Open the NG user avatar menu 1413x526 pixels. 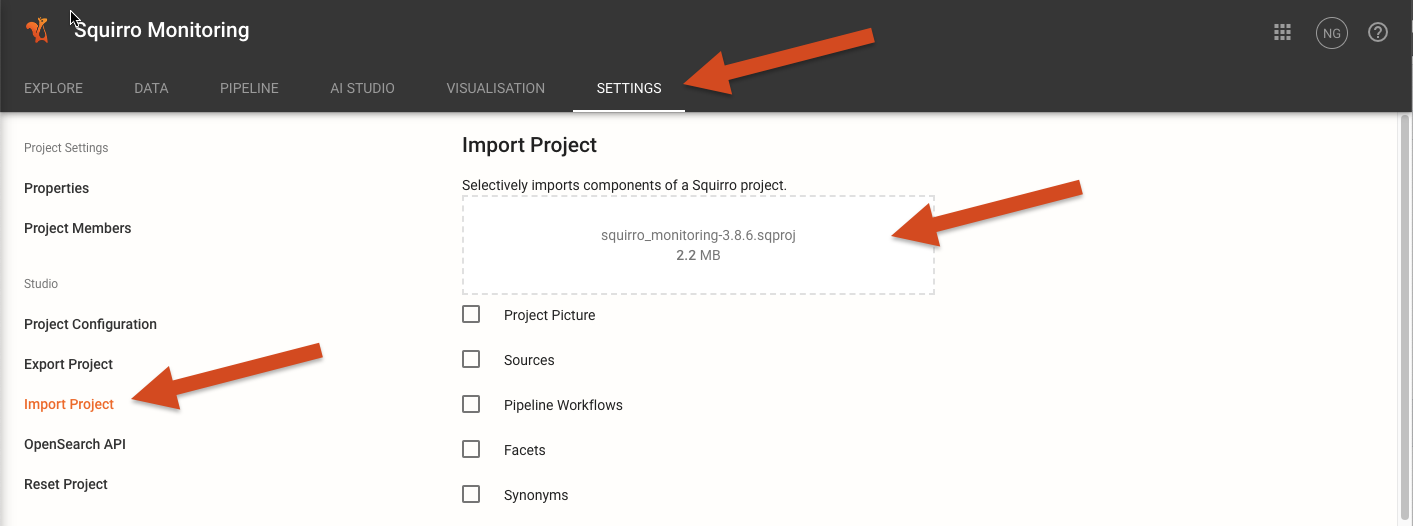pos(1331,33)
